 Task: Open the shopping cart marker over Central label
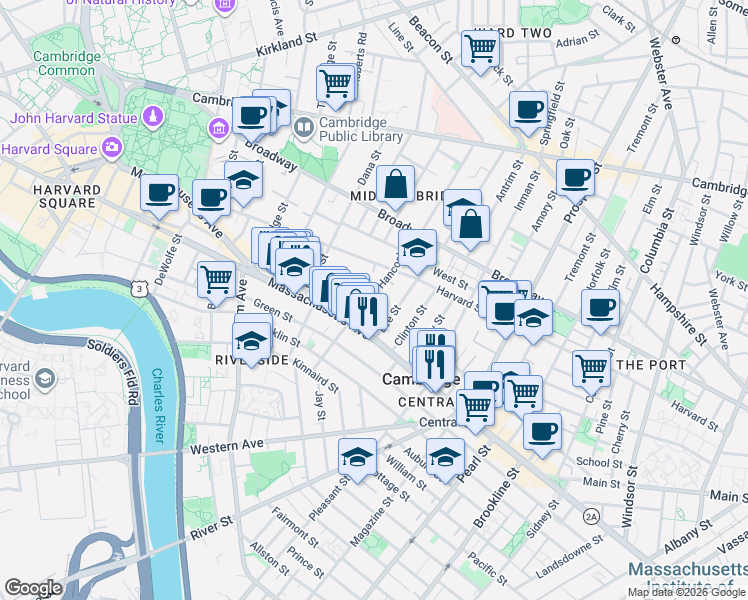pos(475,410)
